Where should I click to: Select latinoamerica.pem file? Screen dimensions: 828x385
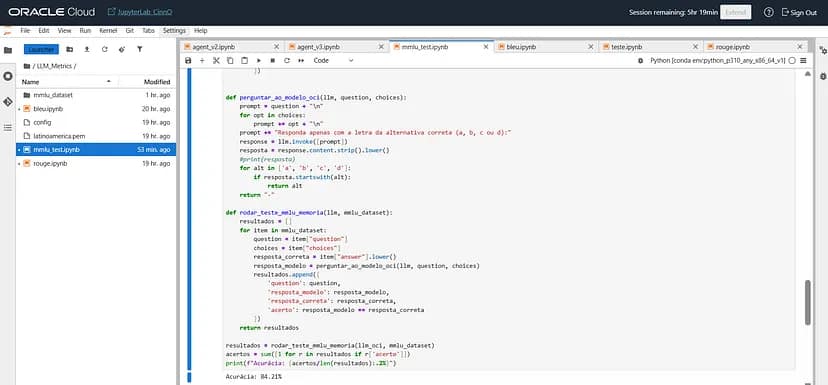pos(96,136)
